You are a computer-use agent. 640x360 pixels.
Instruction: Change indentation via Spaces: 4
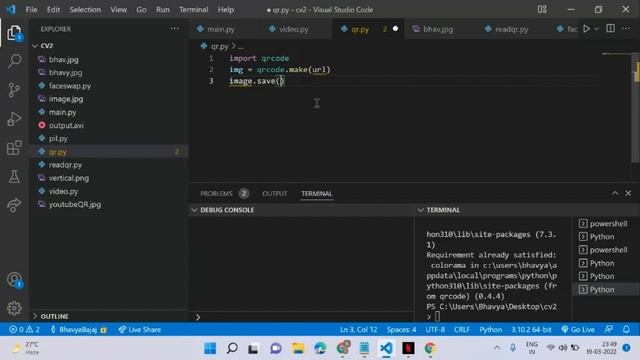point(401,329)
